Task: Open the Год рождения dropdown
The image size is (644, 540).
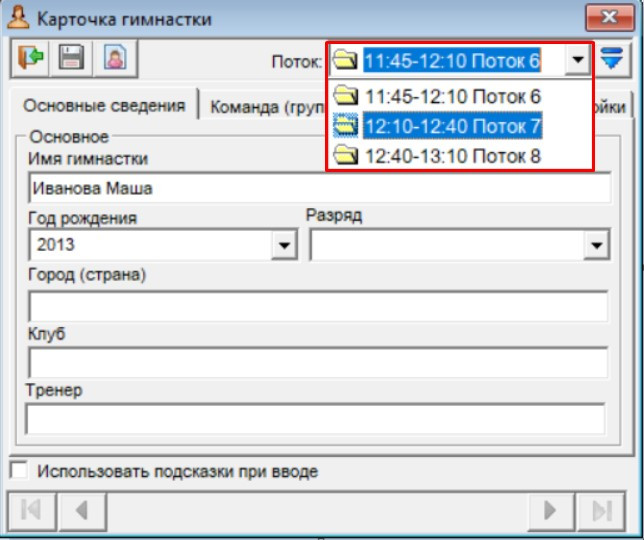Action: click(285, 244)
